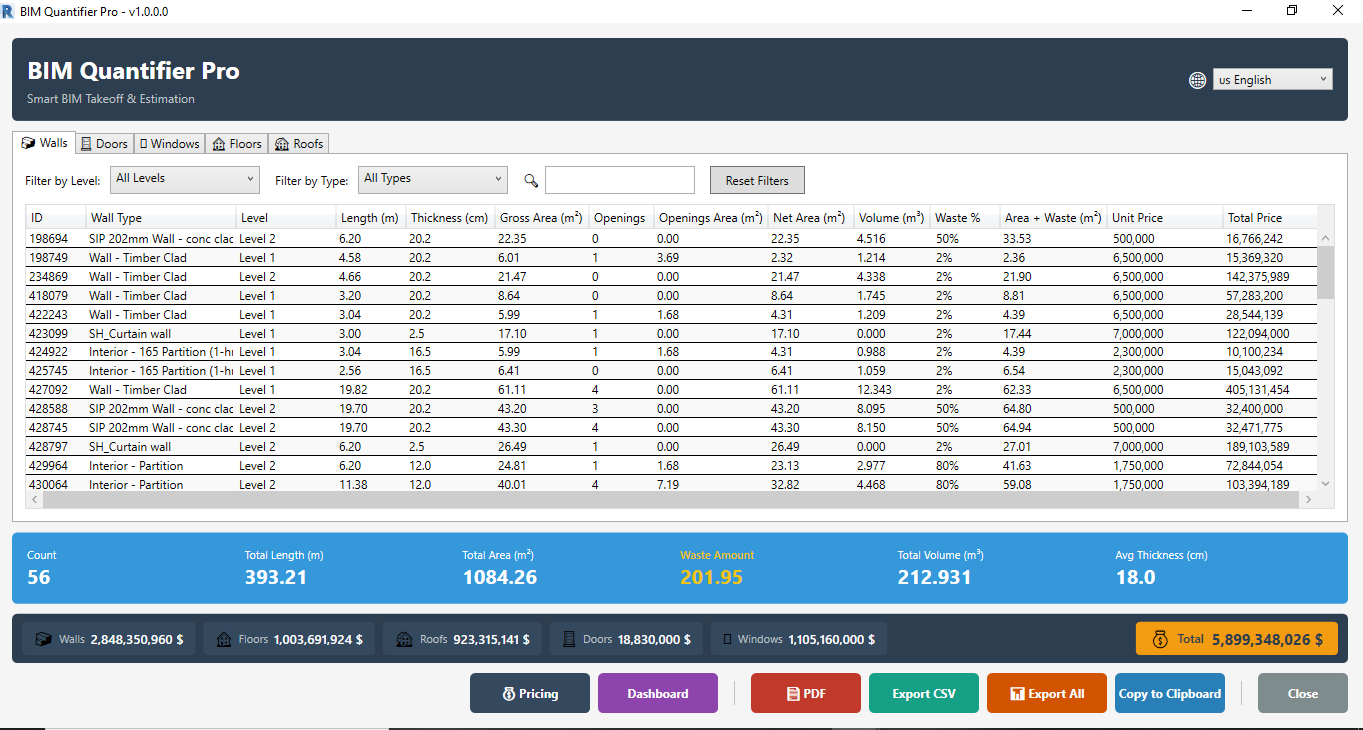Click the Total money bag icon
Image resolution: width=1363 pixels, height=730 pixels.
[1159, 639]
